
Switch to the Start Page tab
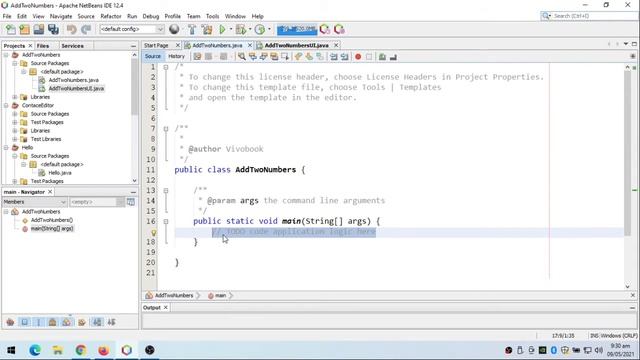[156, 45]
